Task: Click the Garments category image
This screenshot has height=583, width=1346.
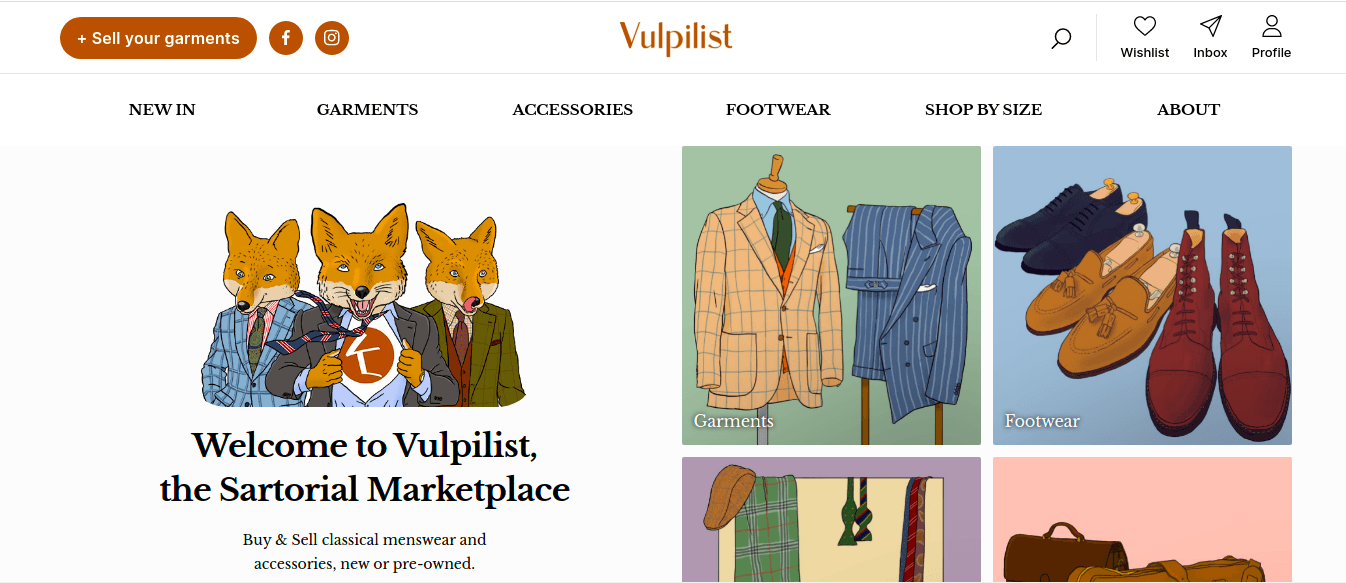Action: pyautogui.click(x=830, y=295)
